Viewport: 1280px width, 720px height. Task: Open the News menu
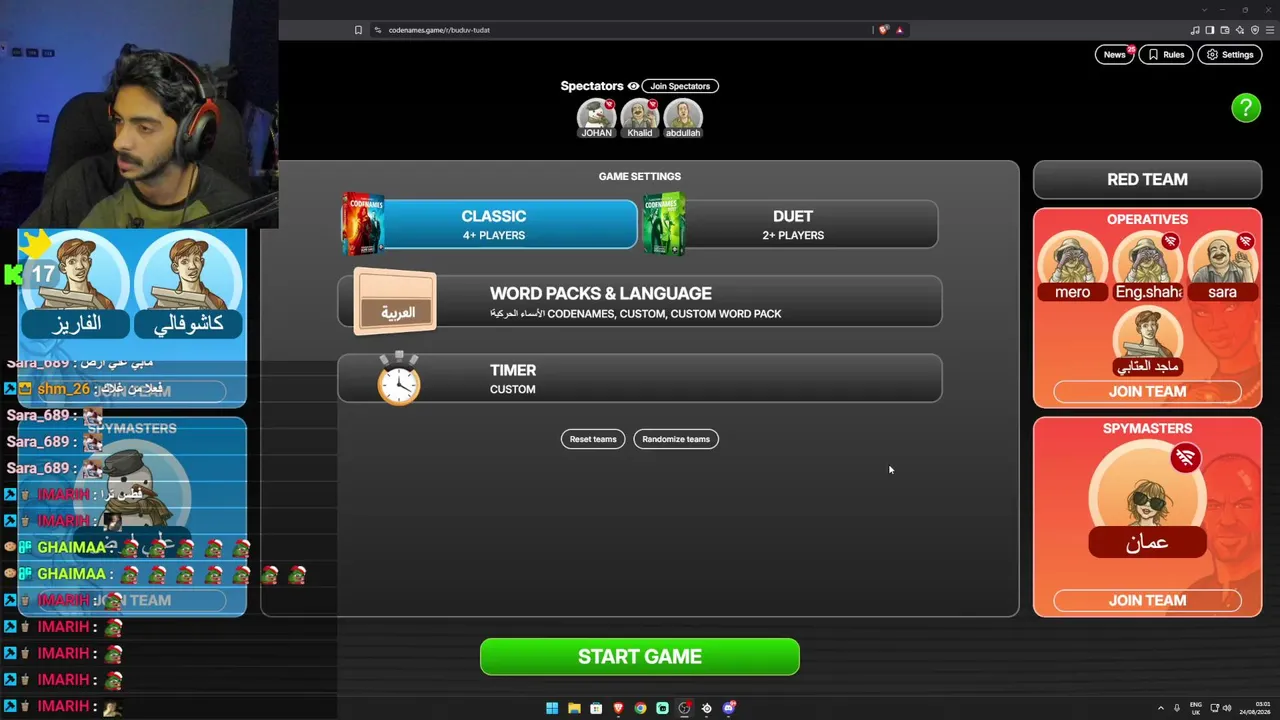coord(1114,55)
